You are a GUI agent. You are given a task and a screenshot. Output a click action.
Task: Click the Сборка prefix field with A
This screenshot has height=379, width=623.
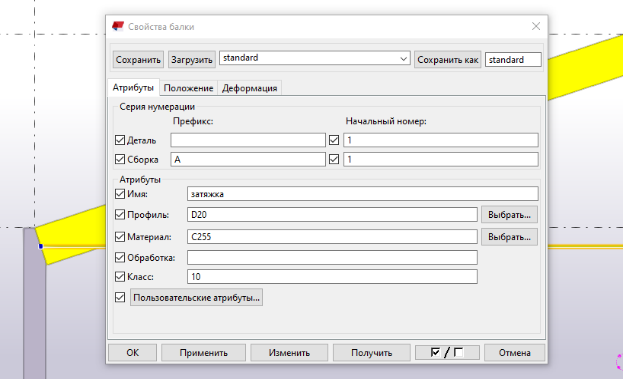click(248, 159)
